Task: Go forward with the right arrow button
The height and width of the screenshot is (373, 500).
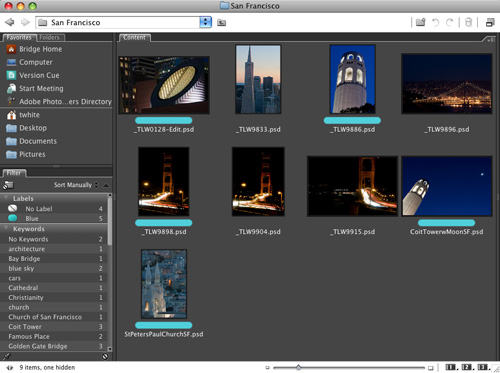Action: (25, 22)
